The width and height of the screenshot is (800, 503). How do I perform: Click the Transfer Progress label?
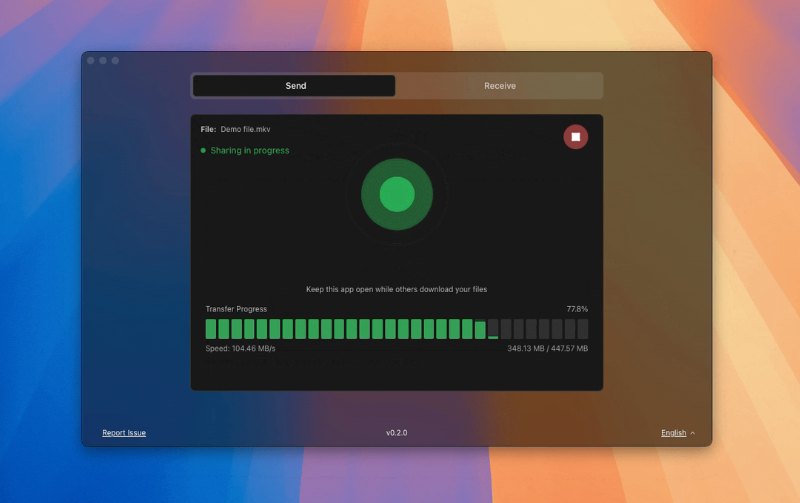click(x=236, y=309)
